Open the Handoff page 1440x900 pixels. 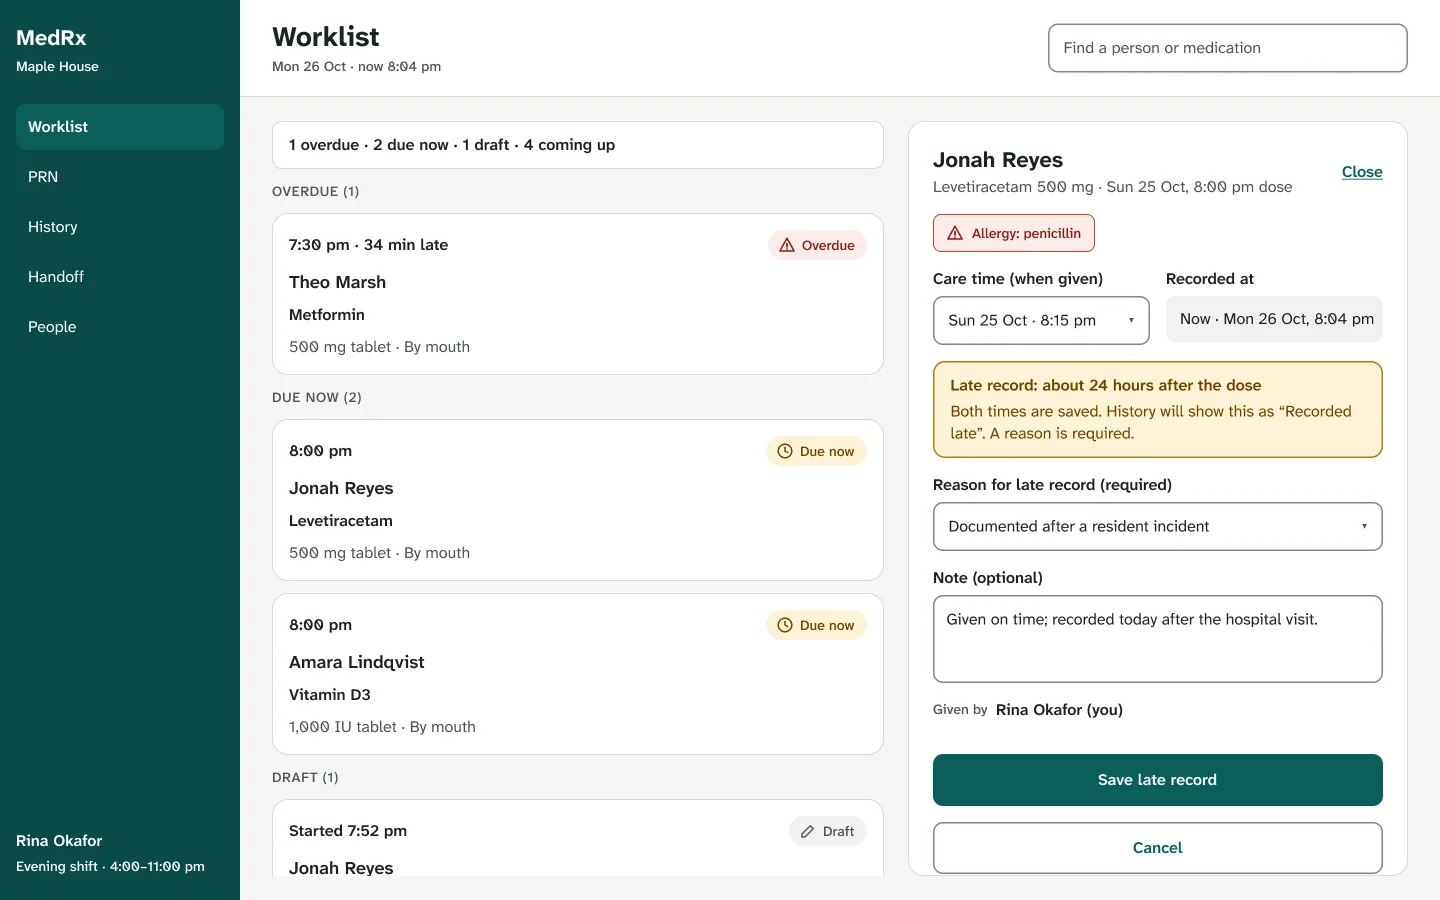pos(120,277)
